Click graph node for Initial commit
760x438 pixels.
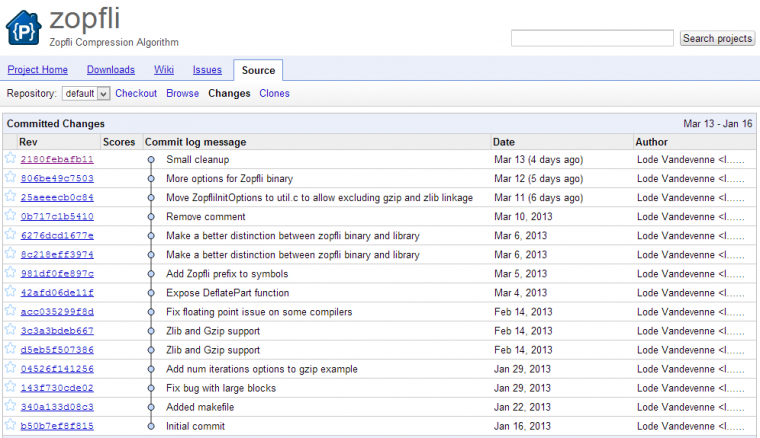click(151, 426)
